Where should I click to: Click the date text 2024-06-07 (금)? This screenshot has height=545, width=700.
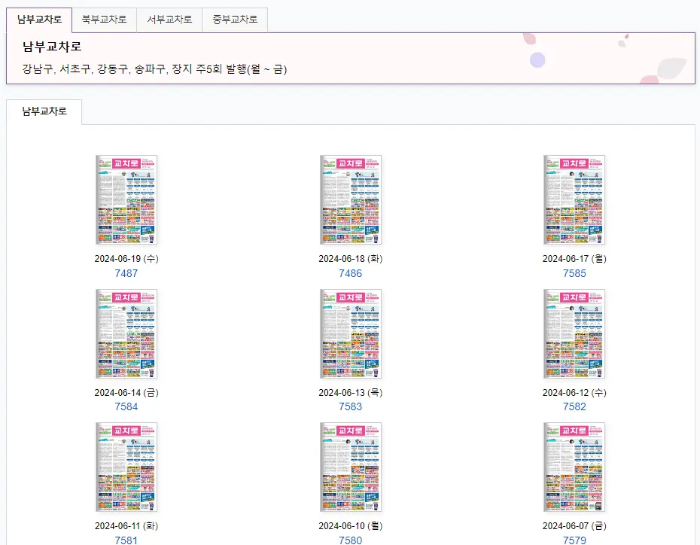tap(575, 526)
